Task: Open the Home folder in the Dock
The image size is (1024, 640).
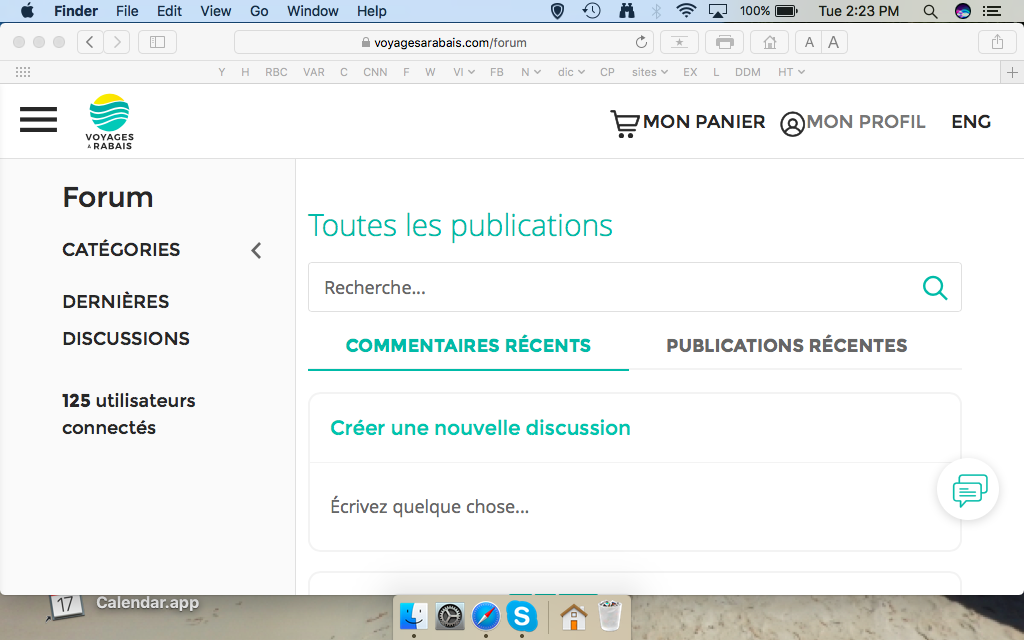Action: 573,616
